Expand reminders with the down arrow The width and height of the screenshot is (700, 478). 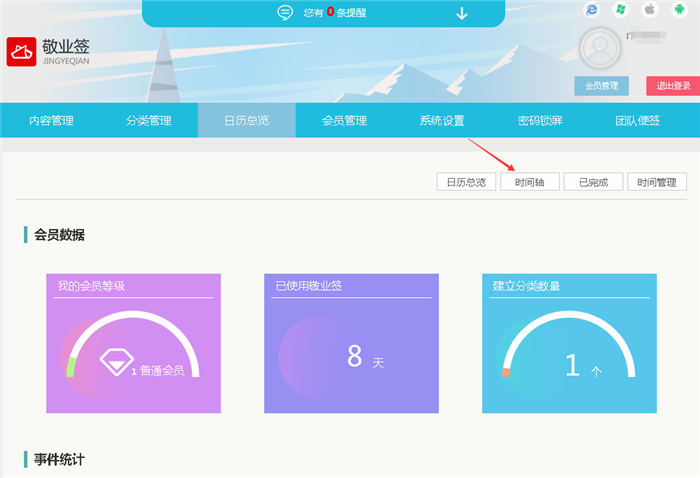pos(462,13)
